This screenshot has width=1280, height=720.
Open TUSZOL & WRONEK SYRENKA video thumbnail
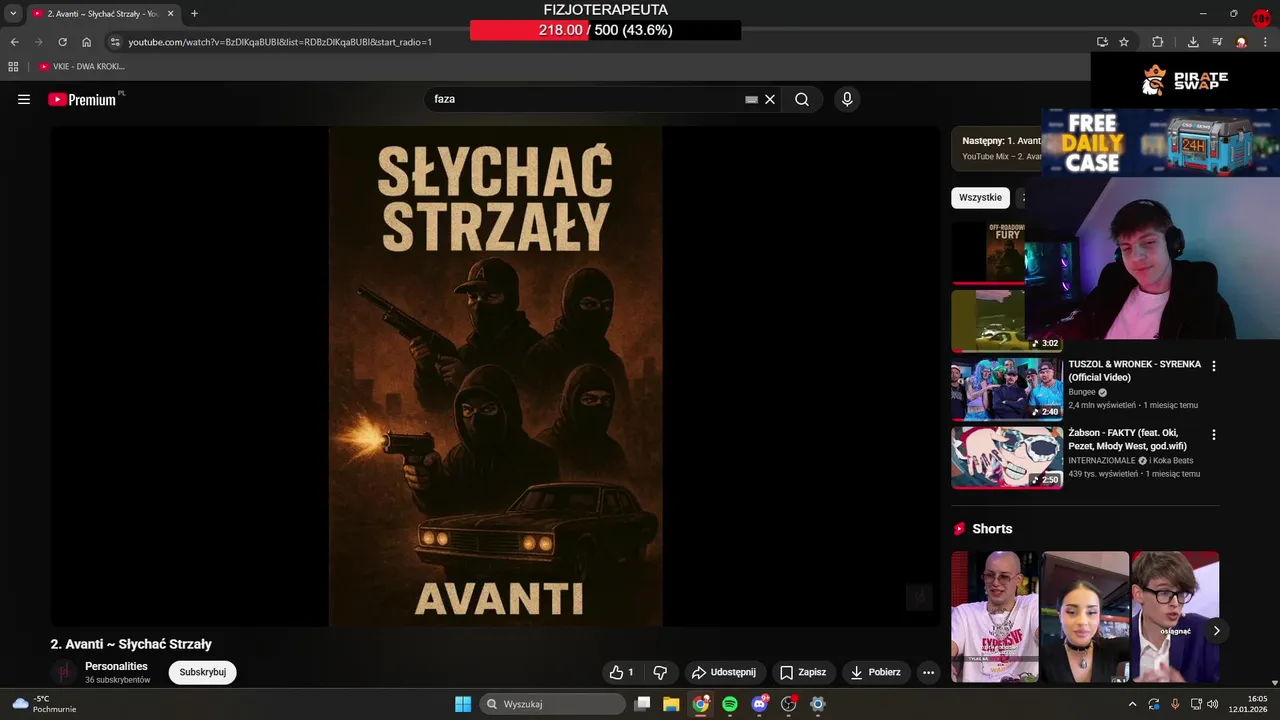[1007, 389]
